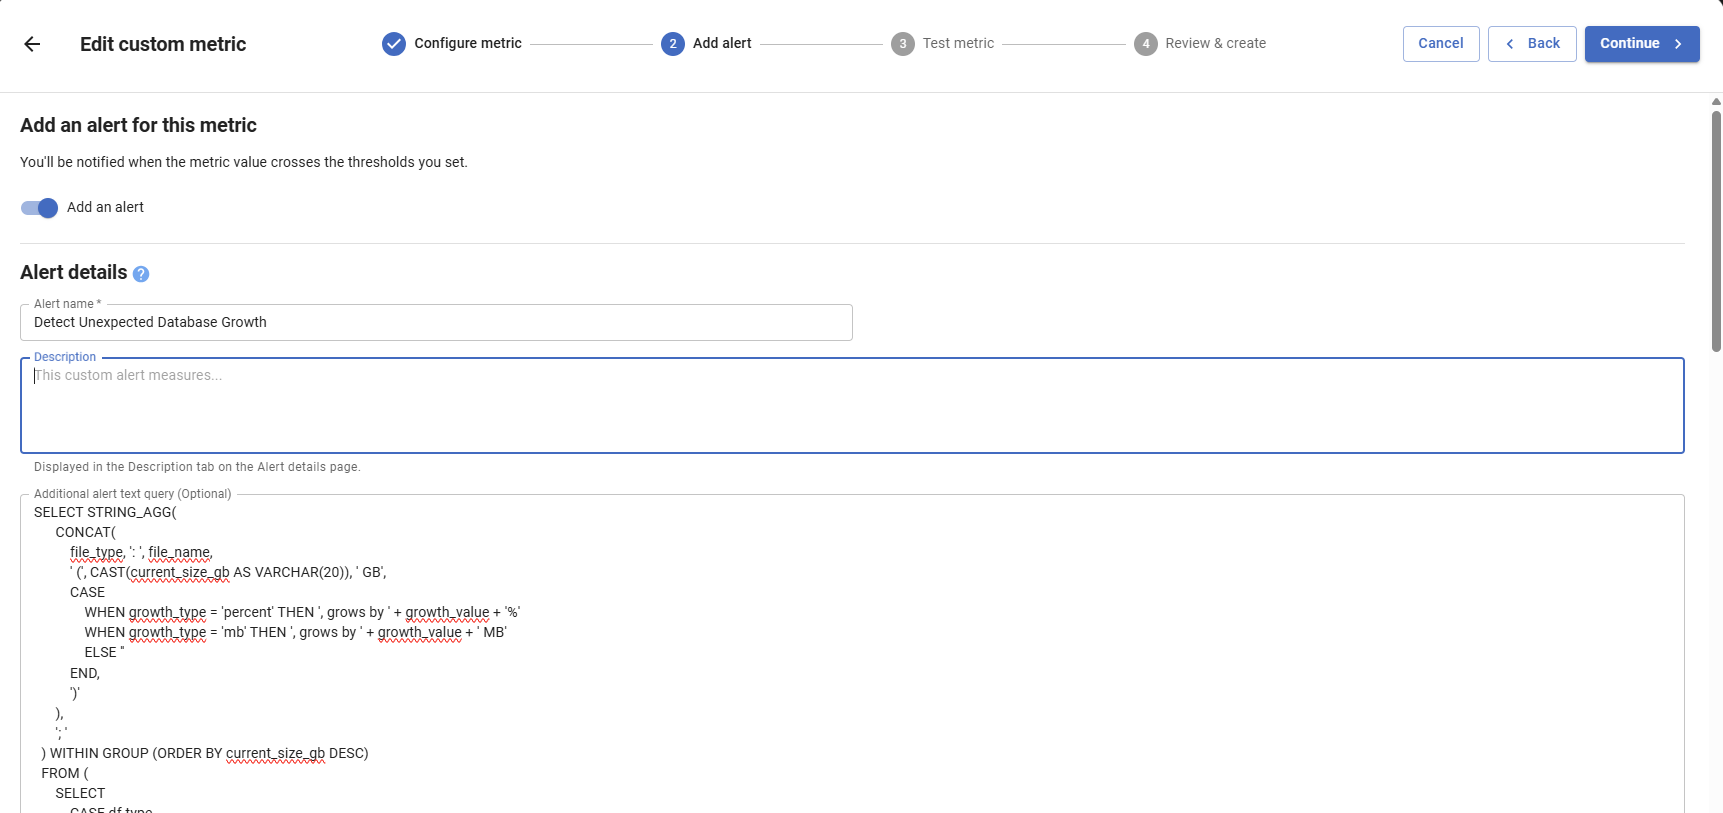1723x813 pixels.
Task: Click the completed checkmark on Configure metric step
Action: pyautogui.click(x=392, y=43)
